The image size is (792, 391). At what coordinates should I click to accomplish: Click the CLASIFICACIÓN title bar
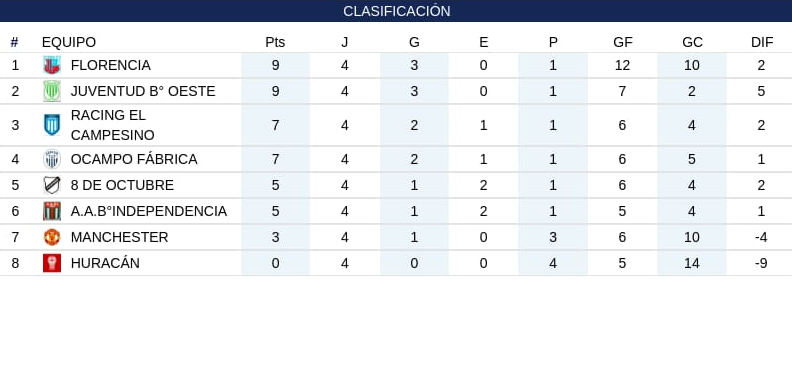(396, 11)
